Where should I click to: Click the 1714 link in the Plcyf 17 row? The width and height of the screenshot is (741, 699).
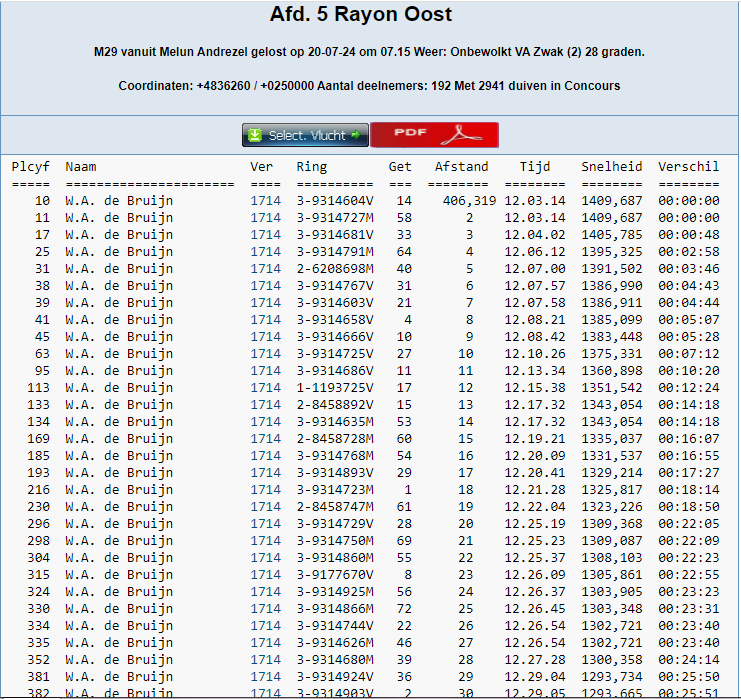pos(265,235)
